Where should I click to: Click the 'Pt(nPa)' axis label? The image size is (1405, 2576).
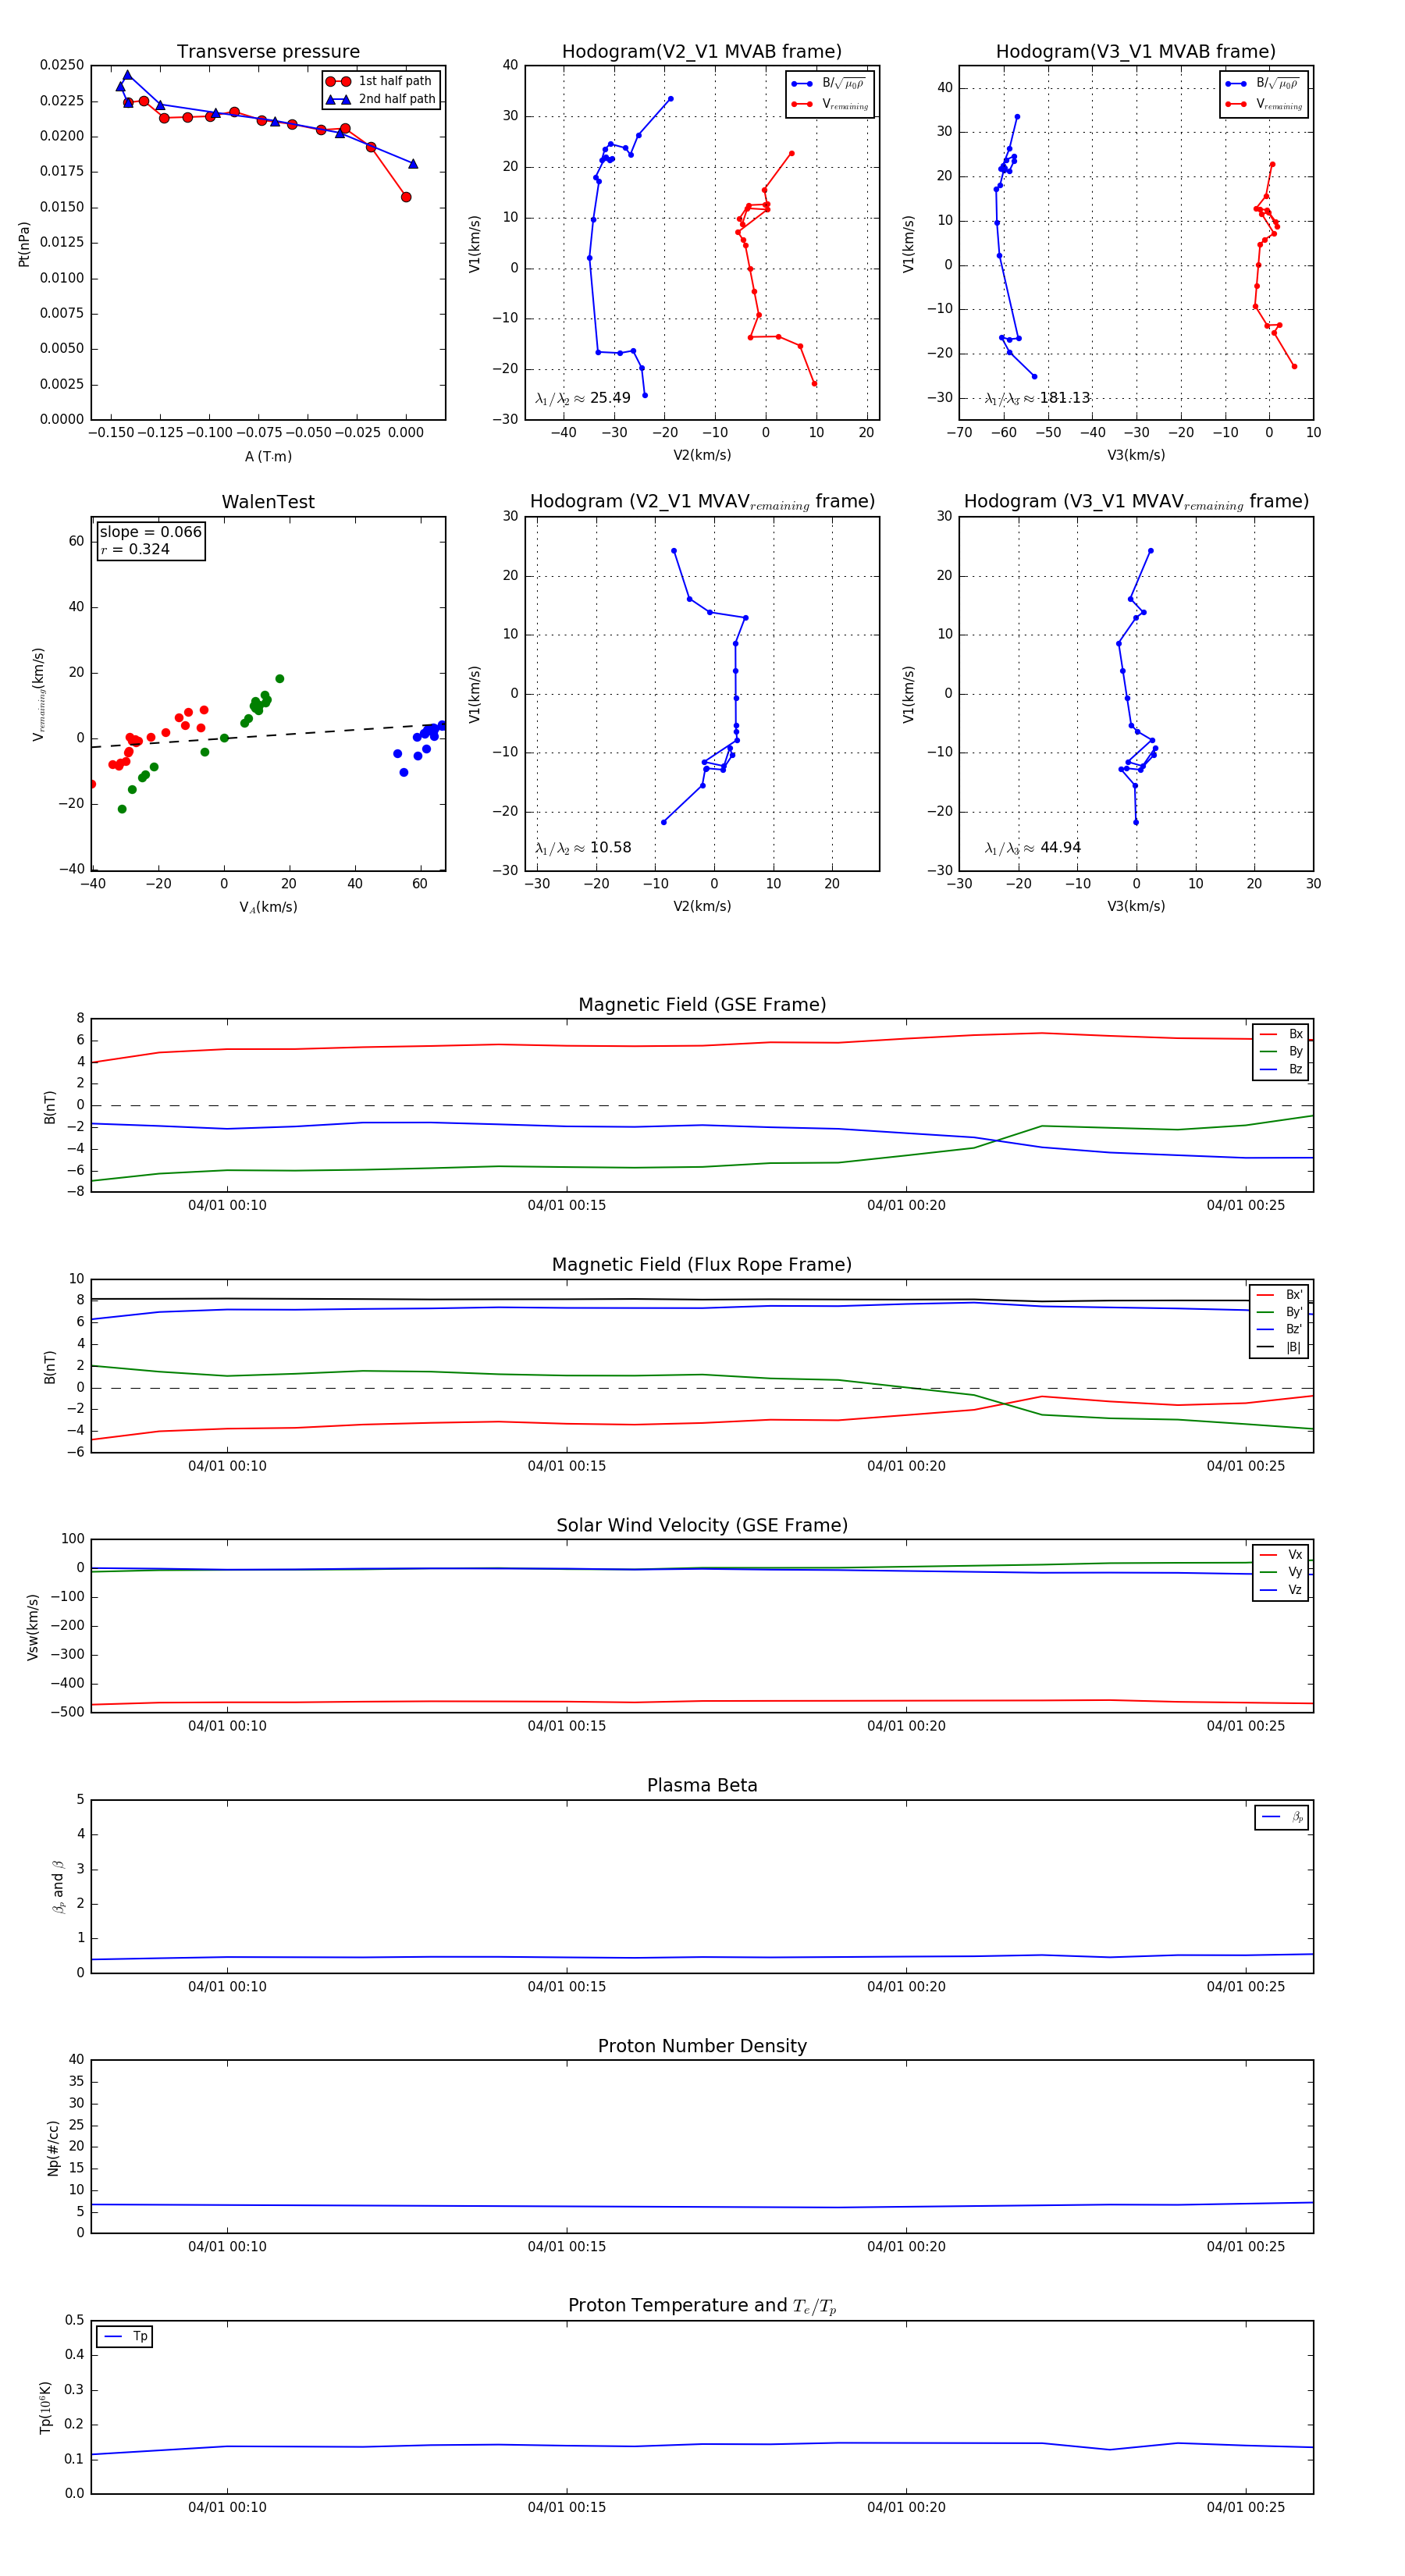click(x=24, y=244)
